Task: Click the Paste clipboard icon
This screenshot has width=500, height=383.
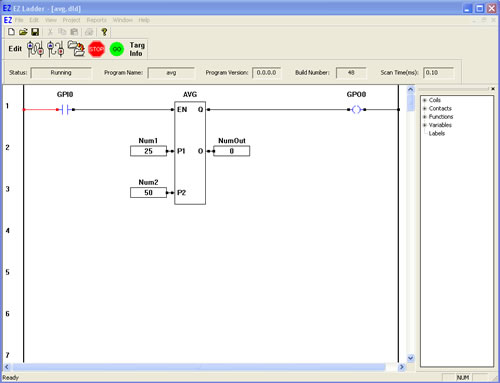Action: tap(74, 32)
